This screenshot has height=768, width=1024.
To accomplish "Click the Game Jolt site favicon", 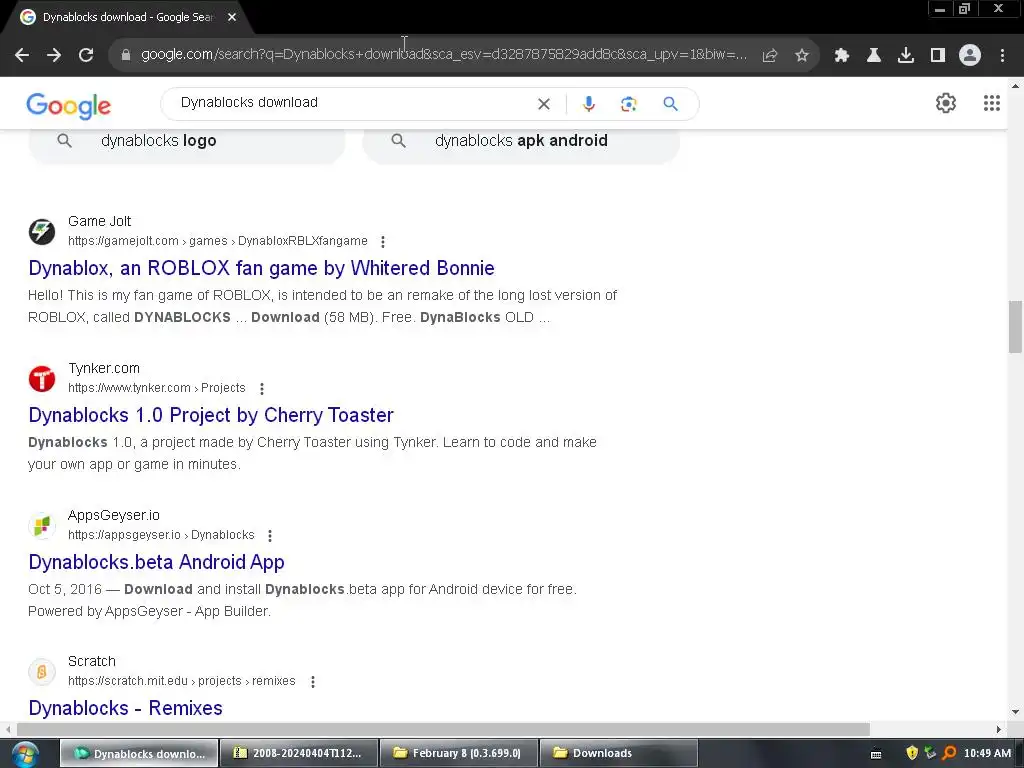I will (42, 232).
